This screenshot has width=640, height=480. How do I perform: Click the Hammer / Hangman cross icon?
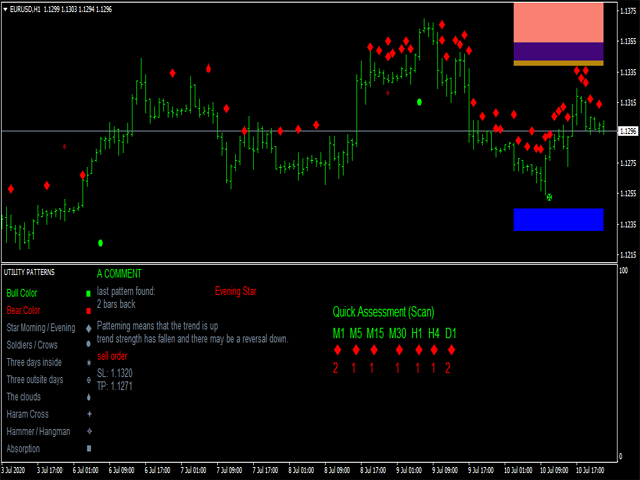click(89, 431)
